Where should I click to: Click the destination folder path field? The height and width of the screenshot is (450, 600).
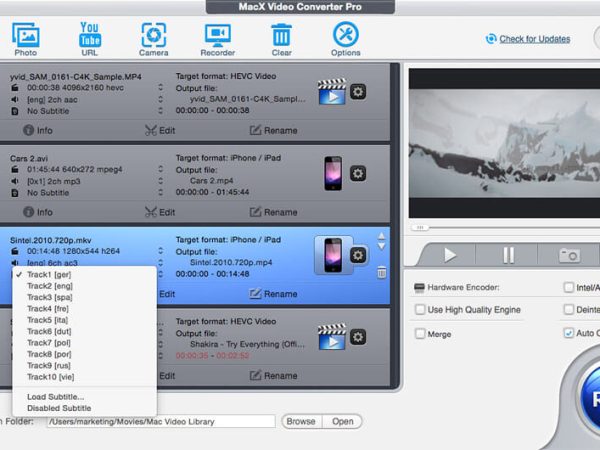pos(161,422)
